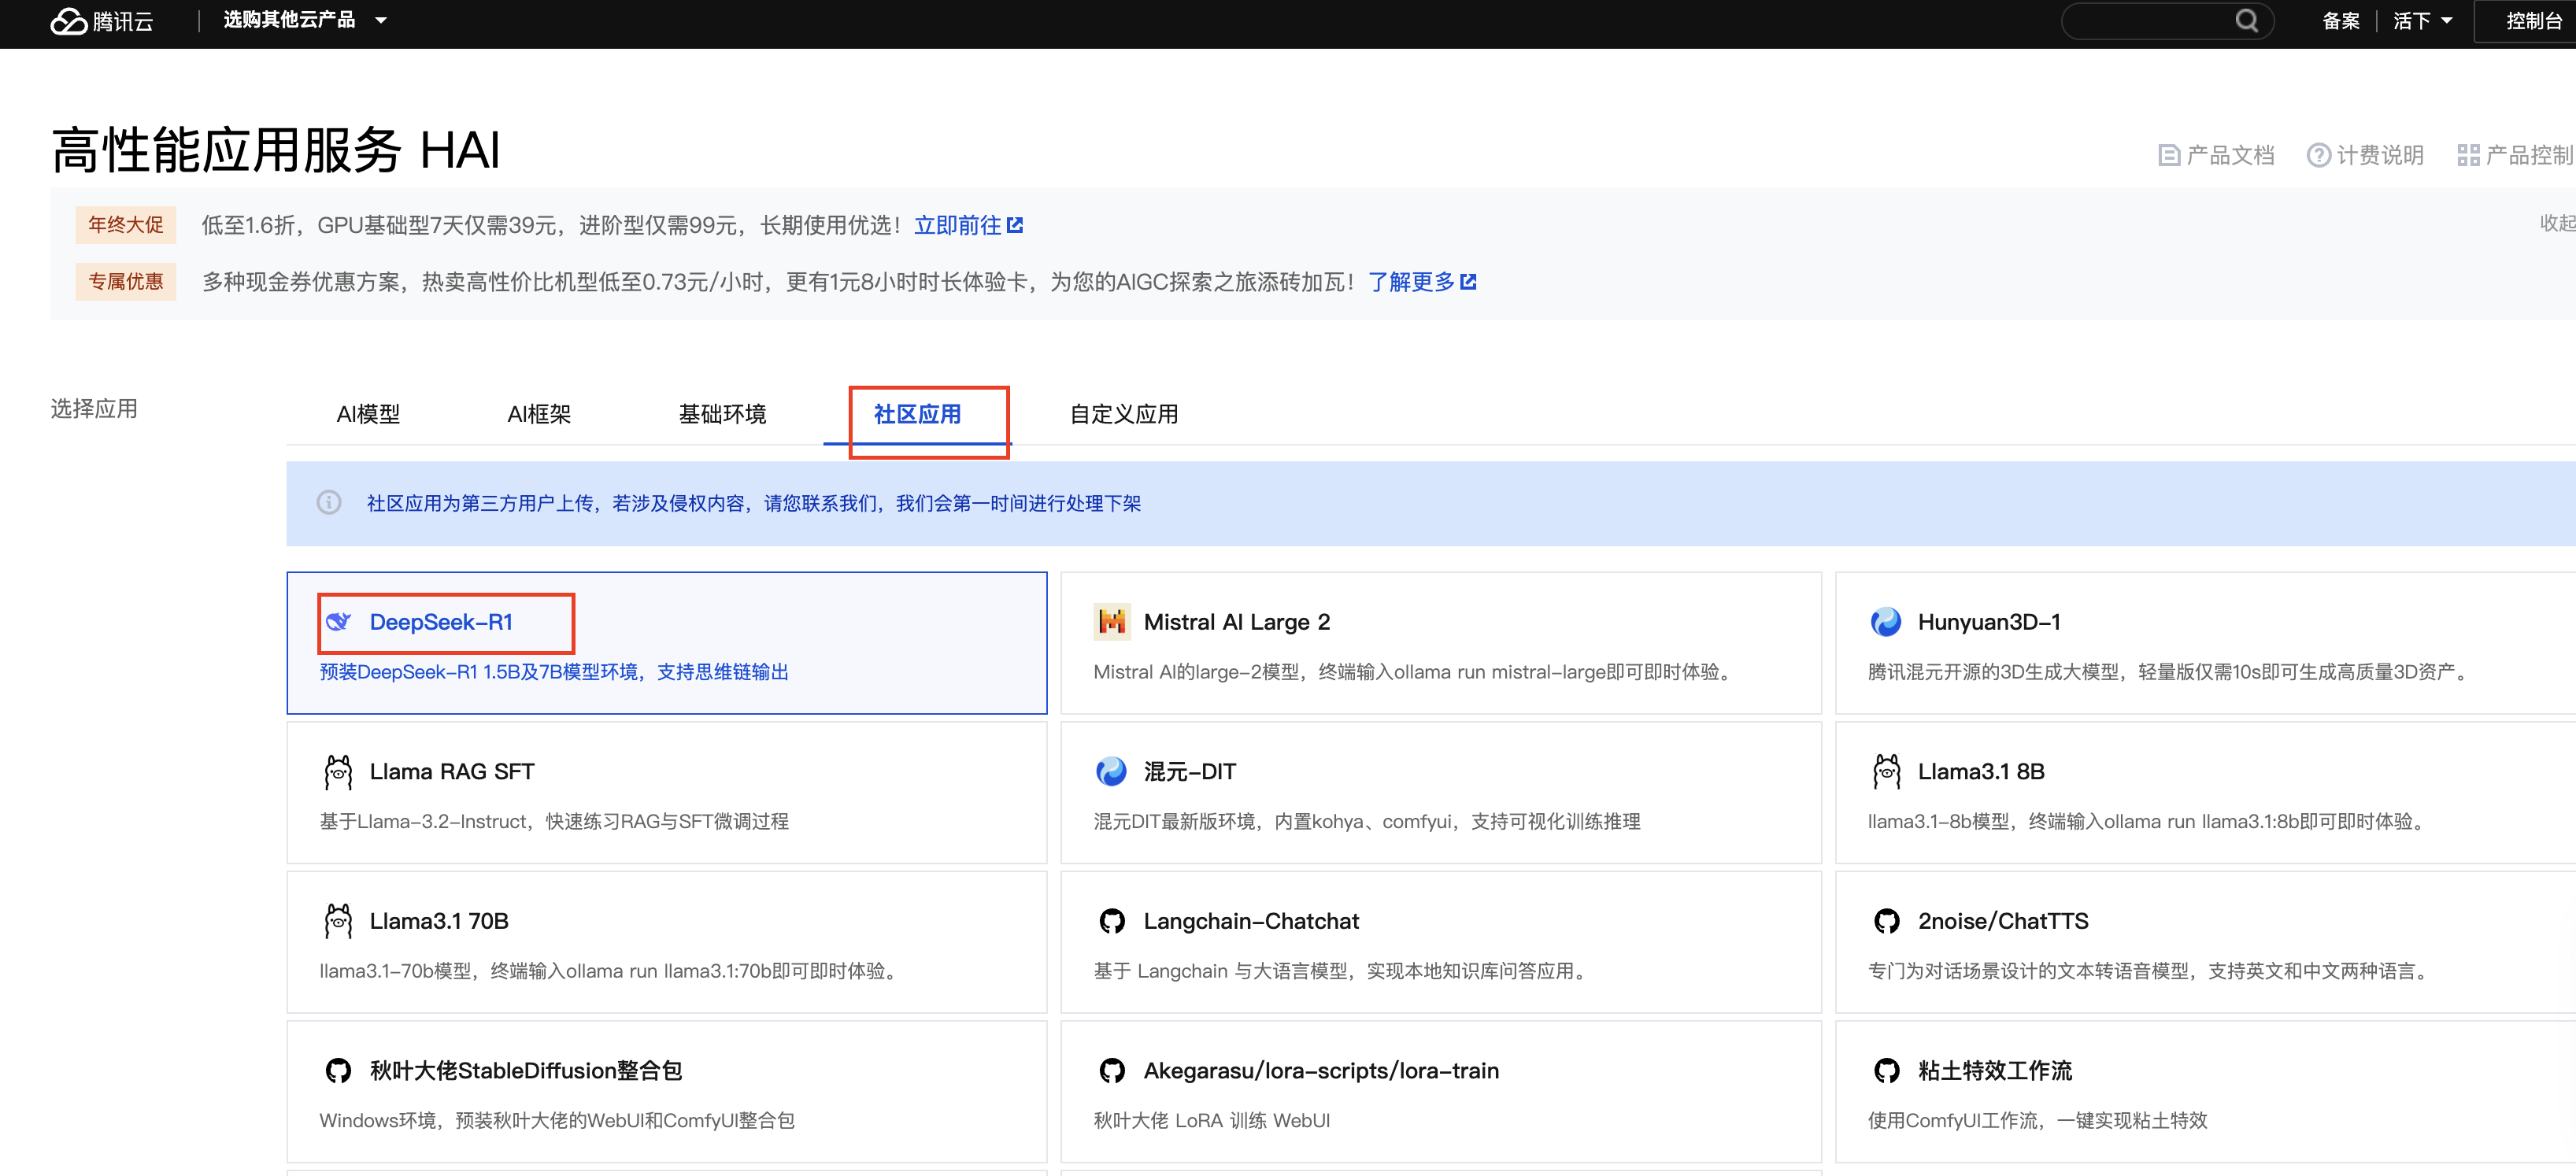
Task: Select the DeepSeek-R1 application card
Action: 667,643
